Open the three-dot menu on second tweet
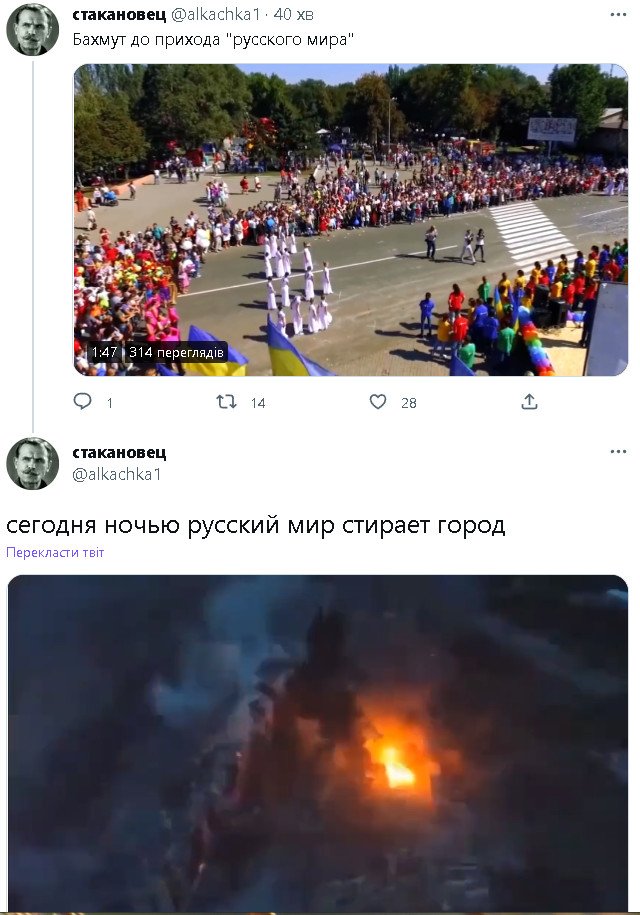The image size is (640, 915). click(618, 452)
